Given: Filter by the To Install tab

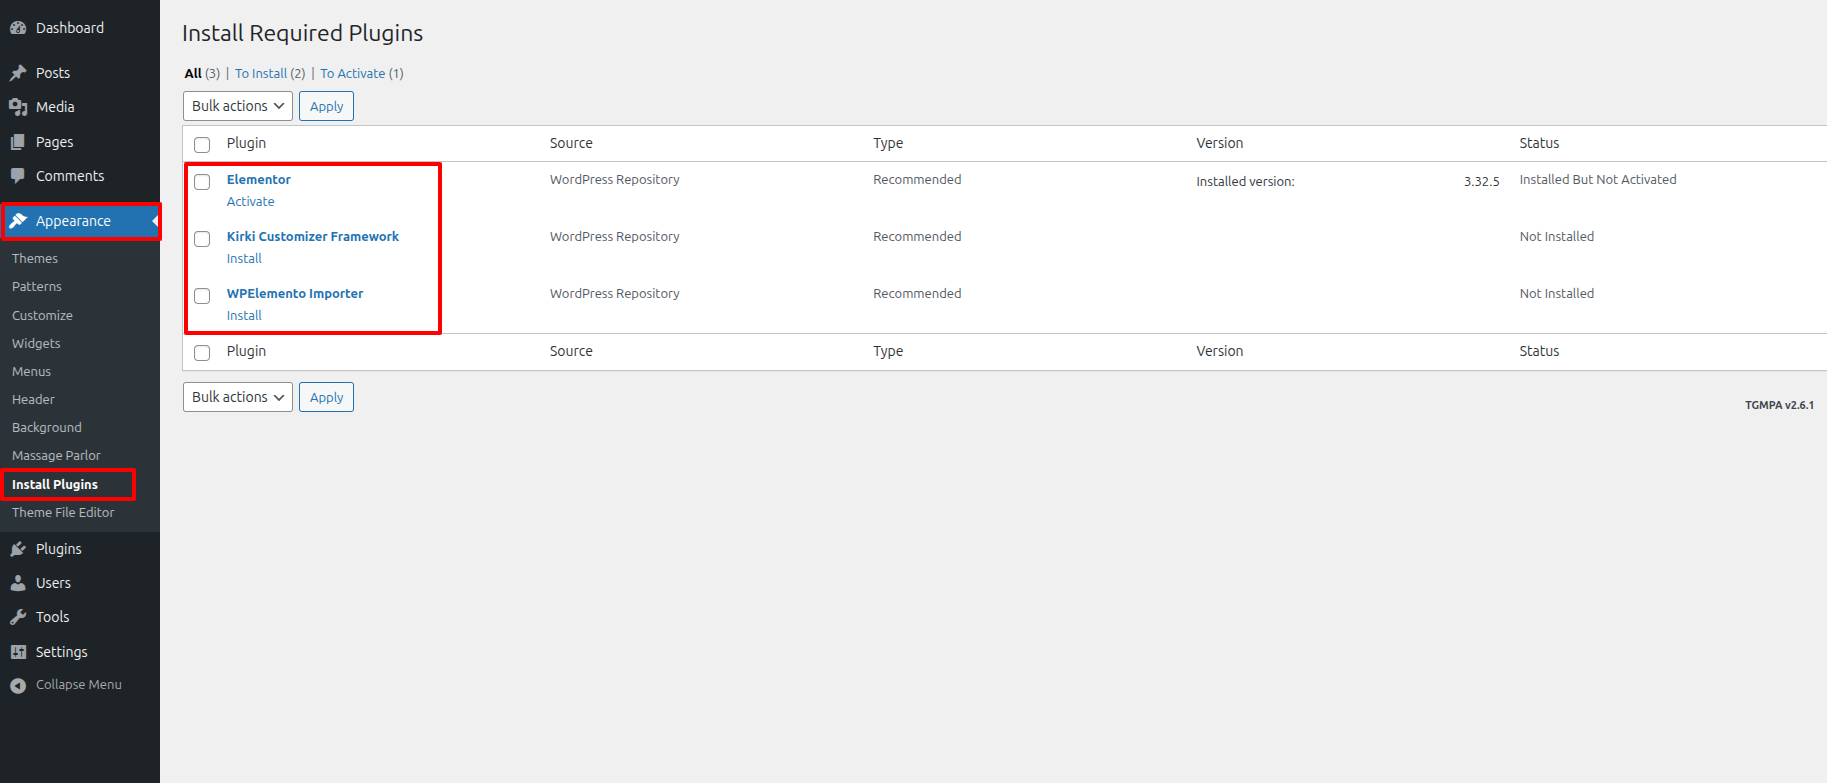Looking at the screenshot, I should click(x=270, y=74).
